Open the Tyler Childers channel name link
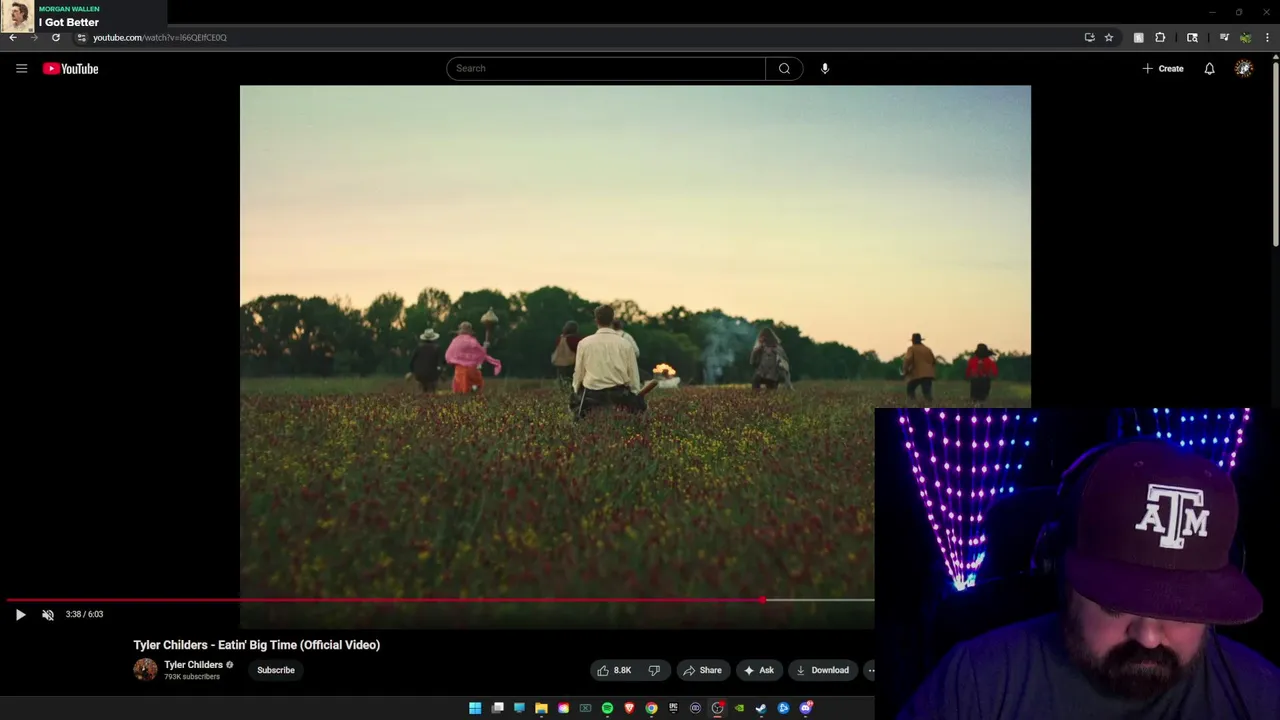The width and height of the screenshot is (1280, 720). click(x=193, y=665)
